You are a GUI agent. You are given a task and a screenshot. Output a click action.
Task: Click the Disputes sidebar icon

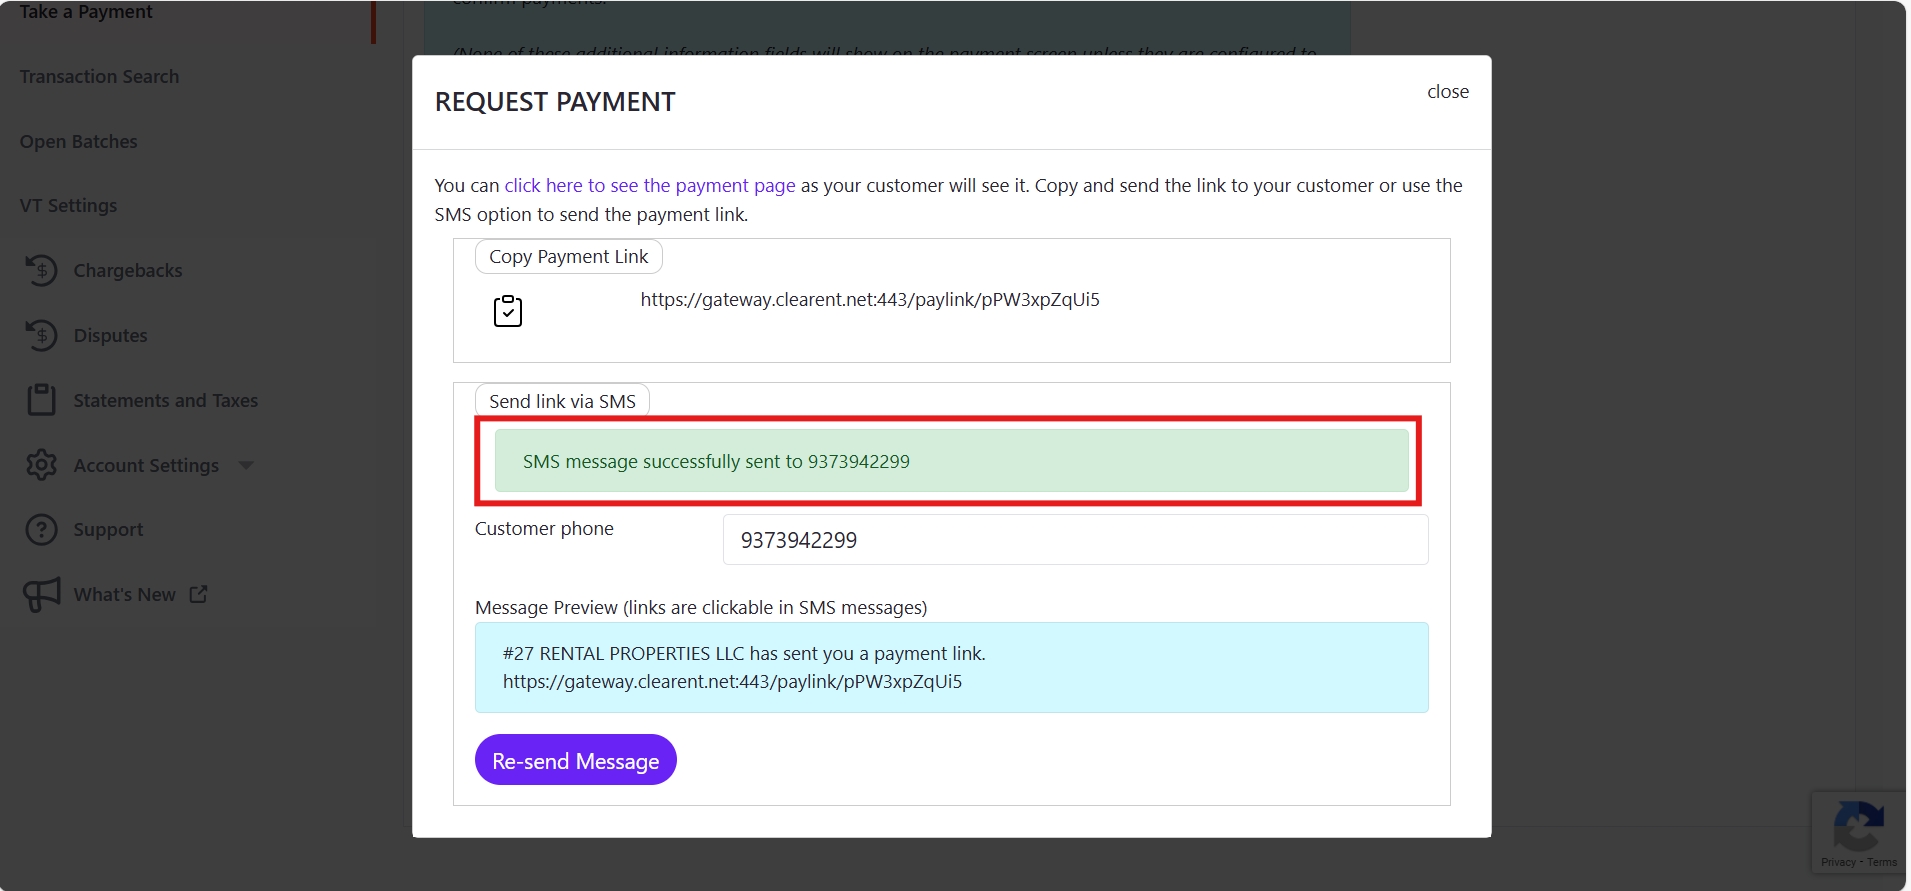(41, 335)
